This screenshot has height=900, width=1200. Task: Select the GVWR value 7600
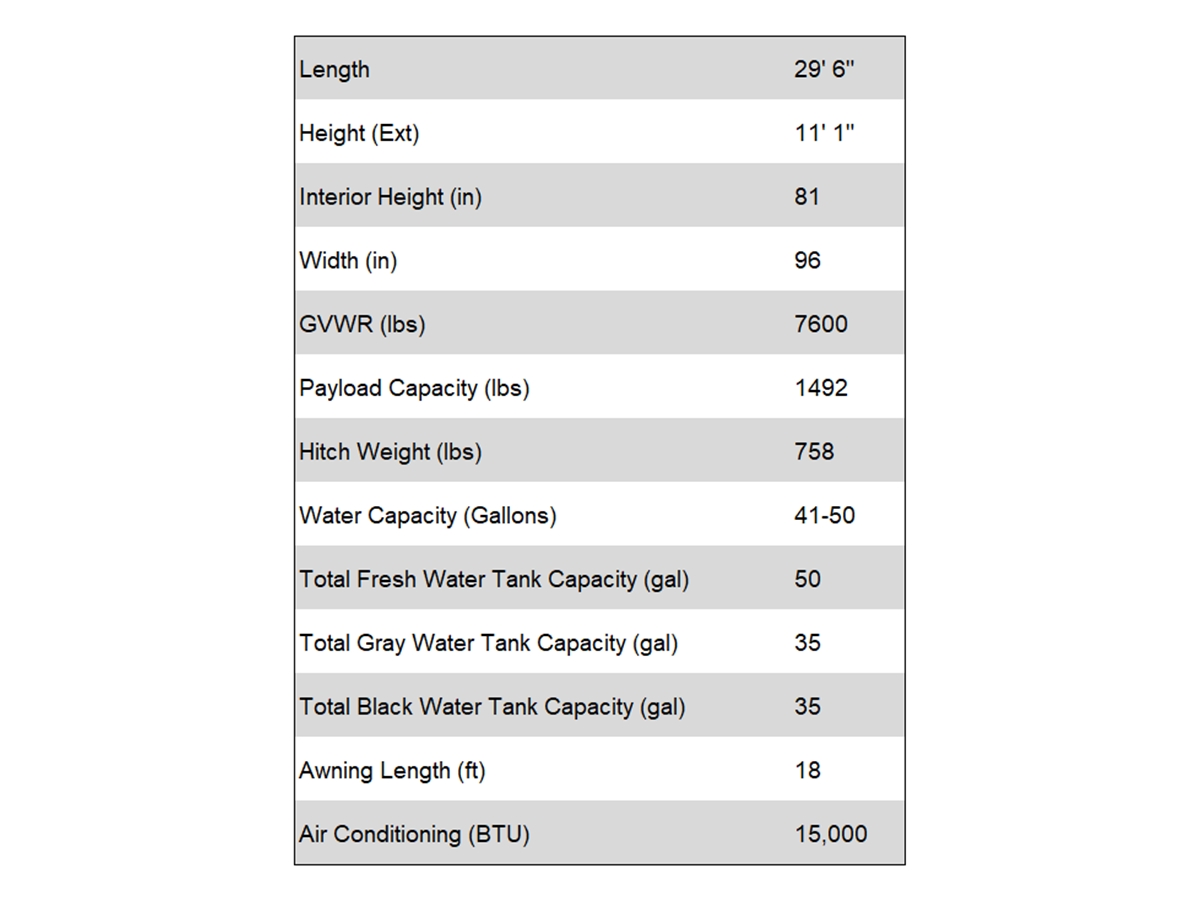click(821, 325)
